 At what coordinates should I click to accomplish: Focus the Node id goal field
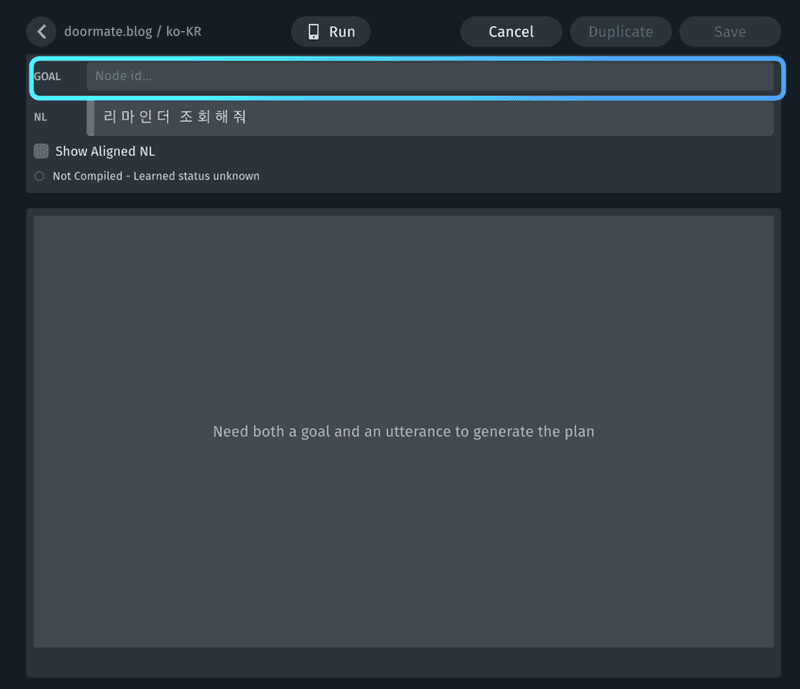pyautogui.click(x=430, y=76)
